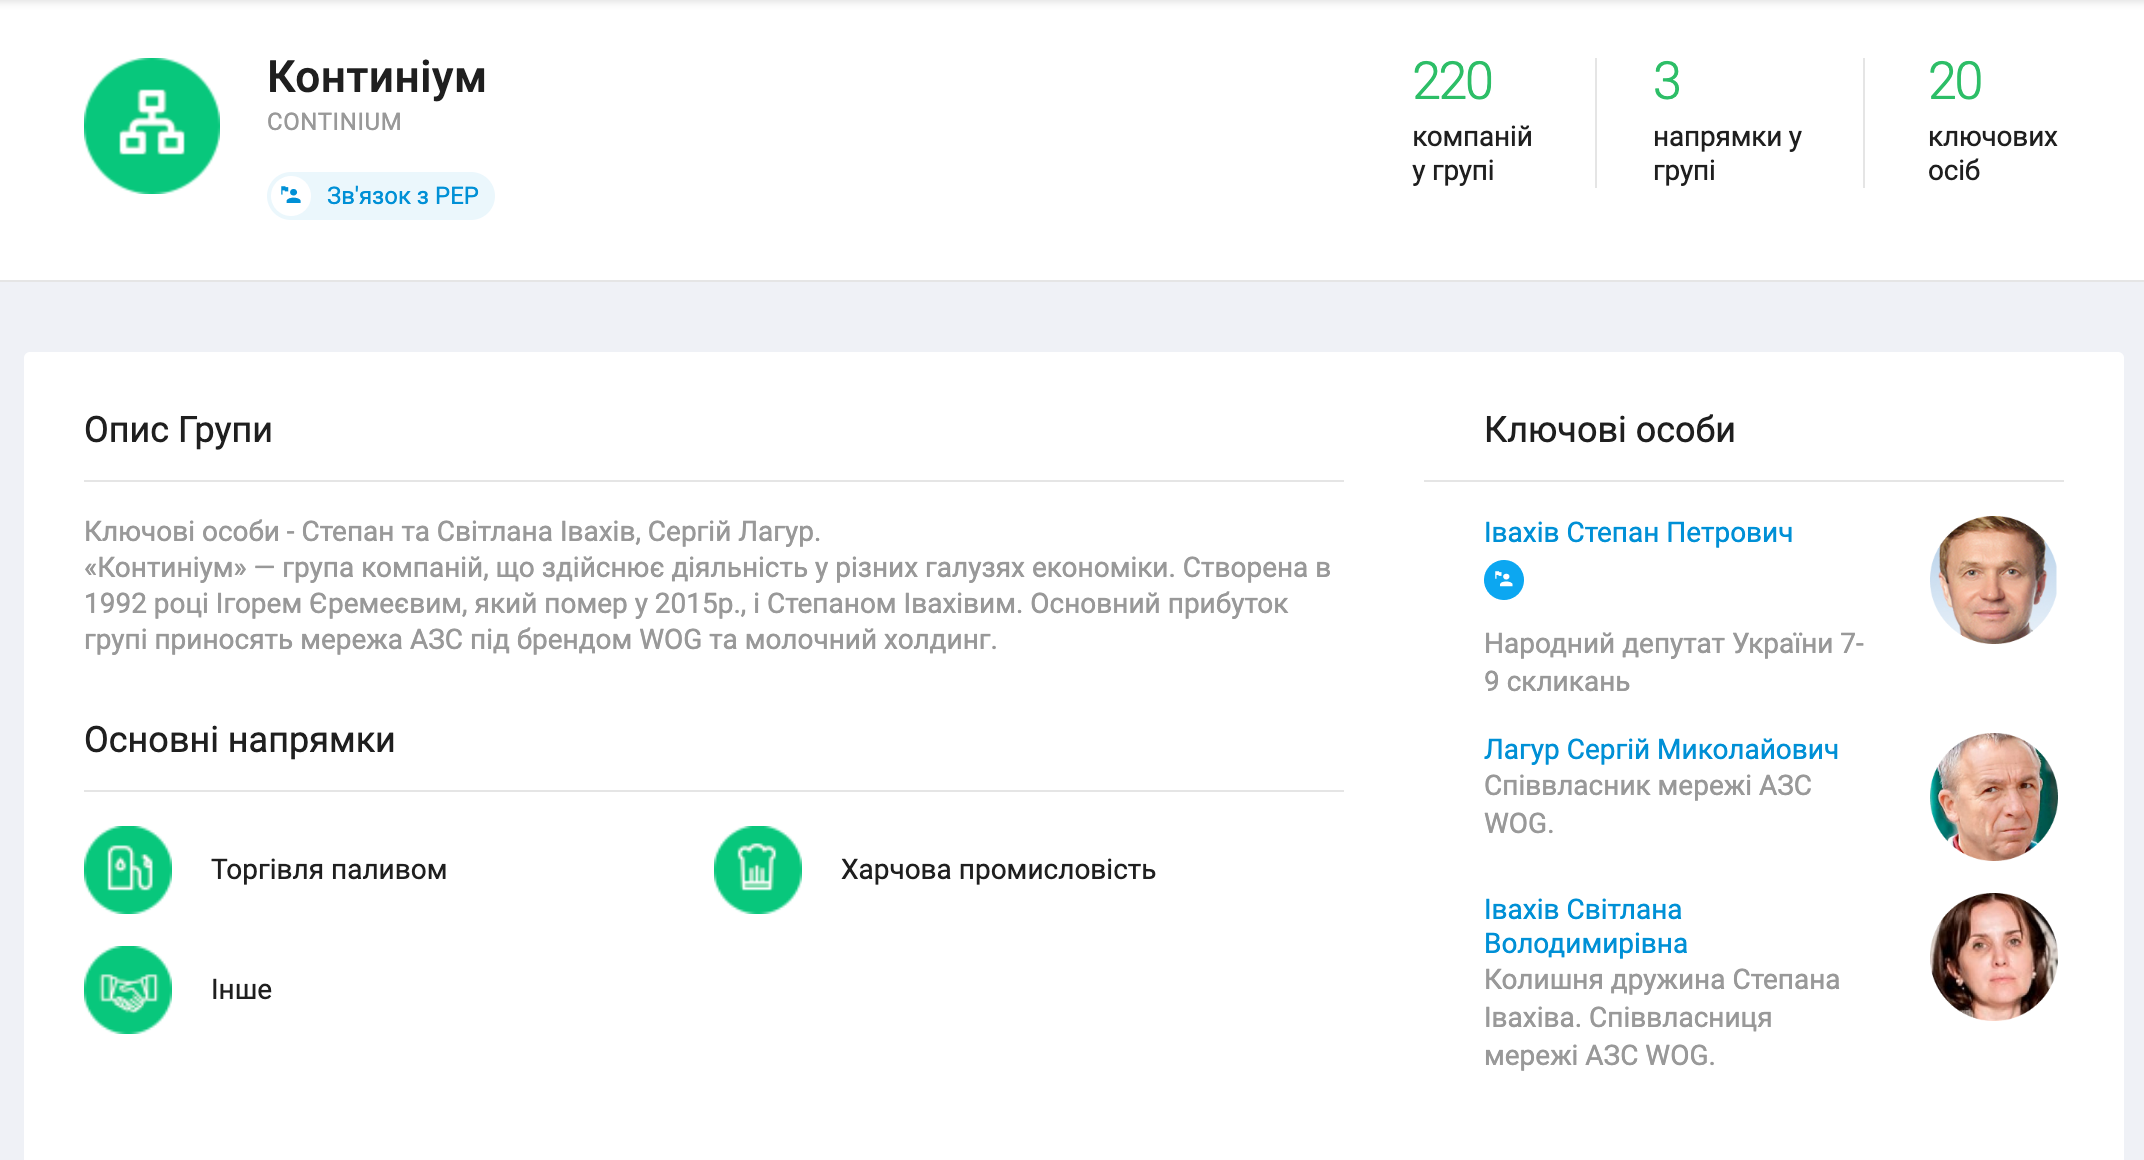Select the Харчова промисловість direction label
The image size is (2144, 1160).
click(x=997, y=870)
